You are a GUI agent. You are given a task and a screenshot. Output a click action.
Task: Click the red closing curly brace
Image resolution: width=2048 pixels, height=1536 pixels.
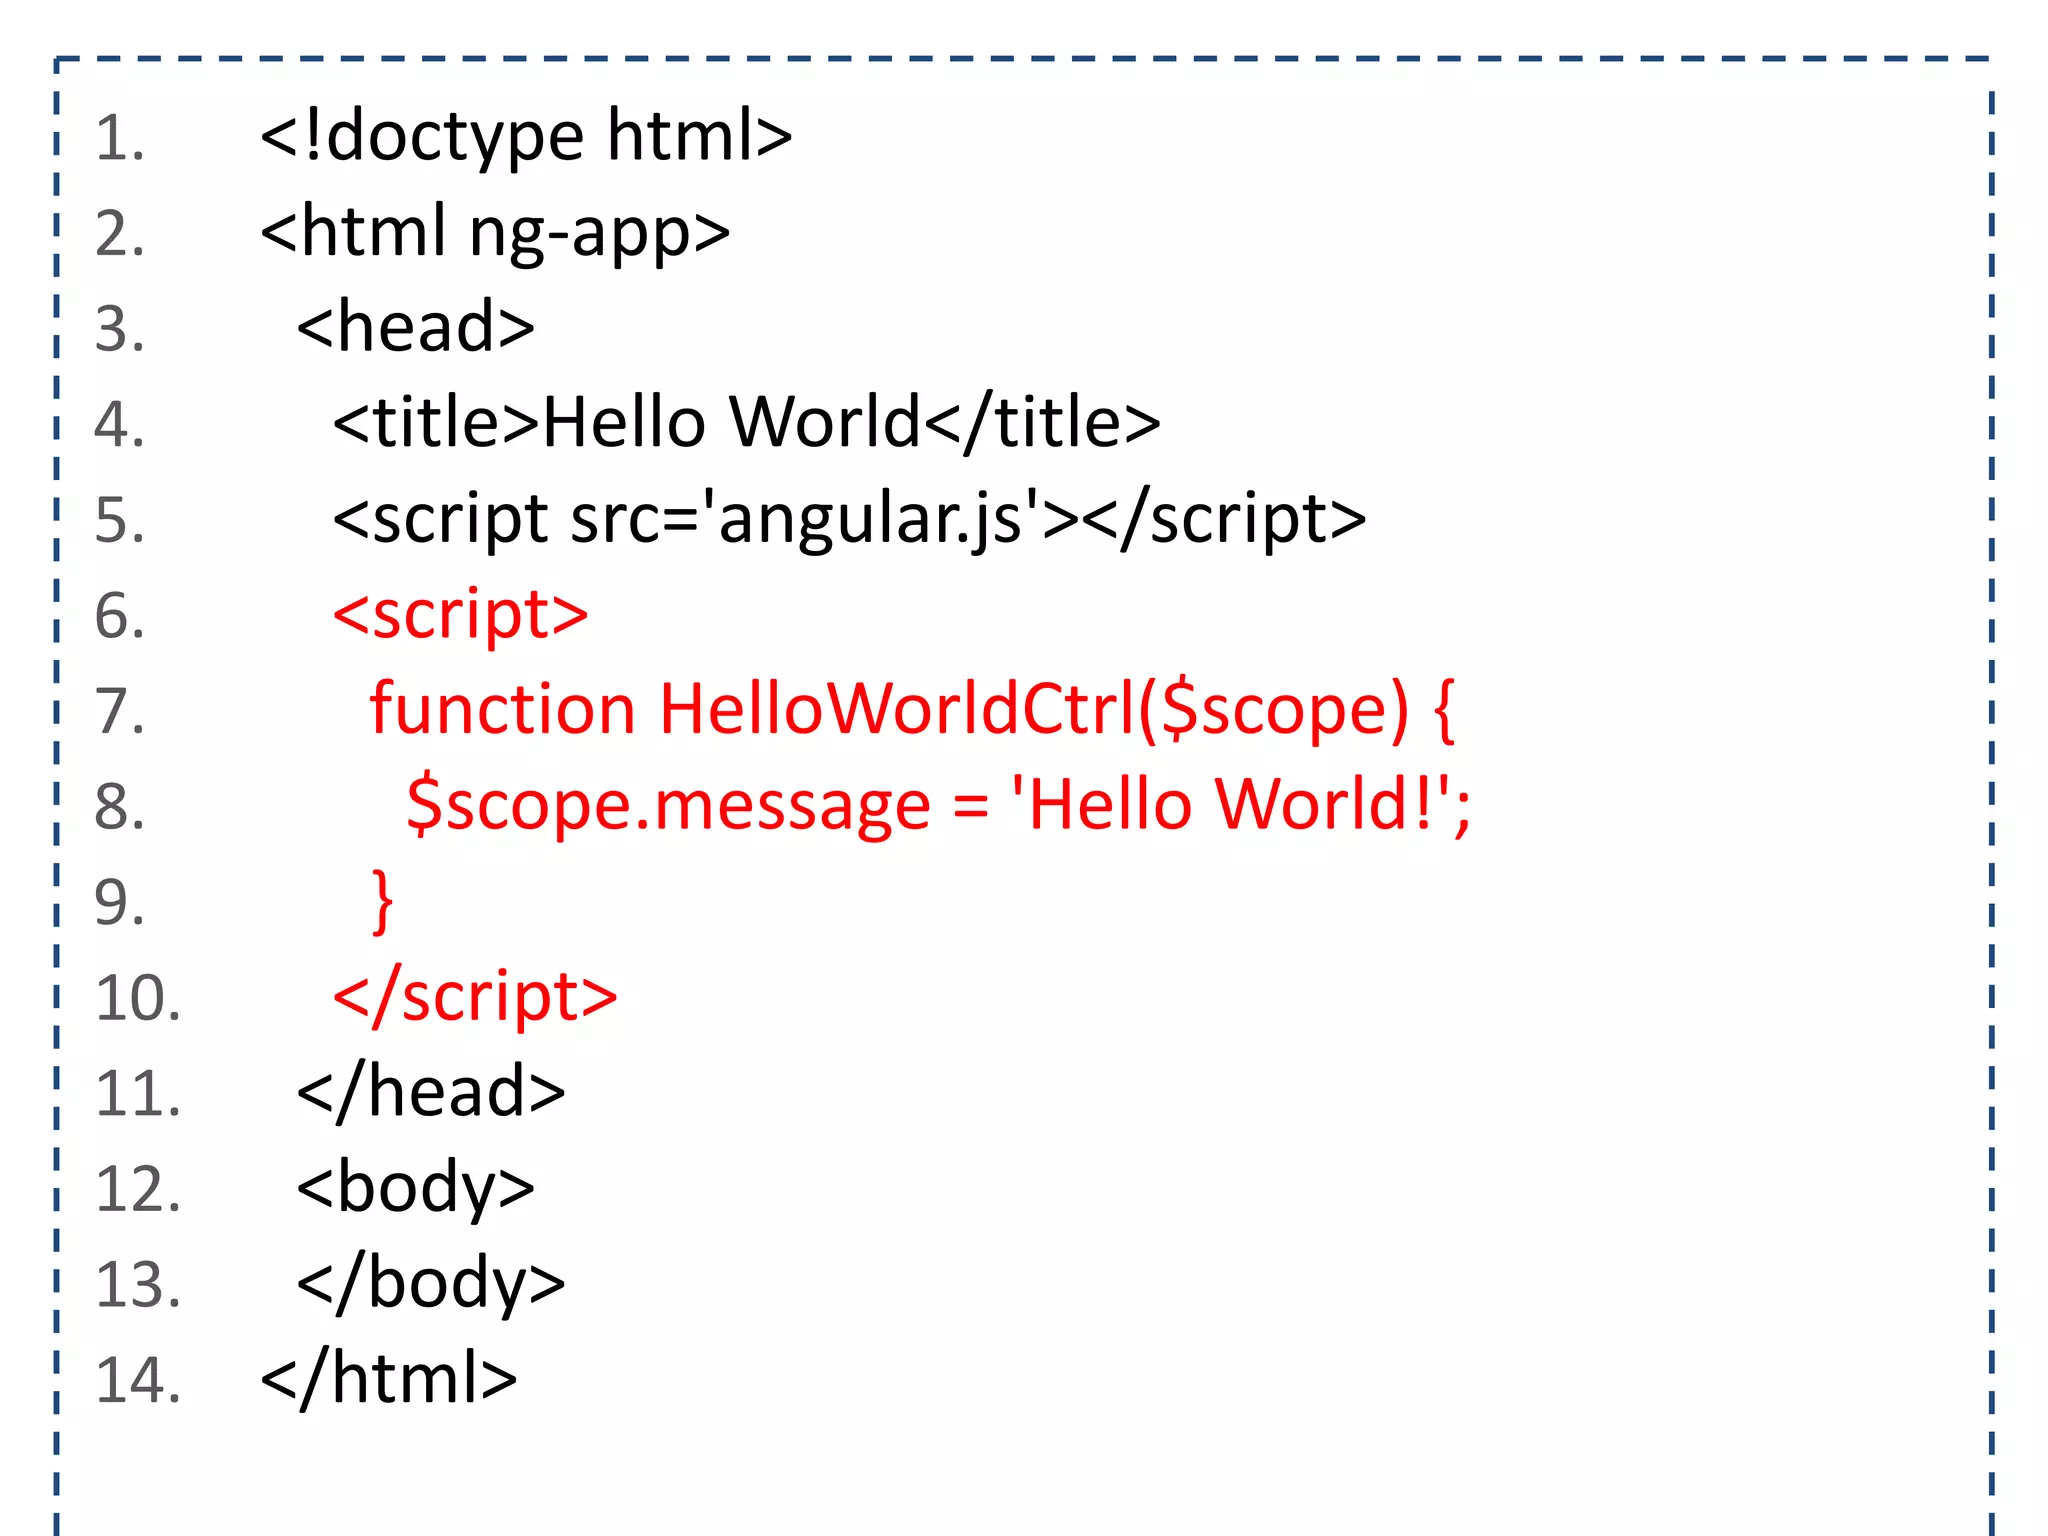(382, 900)
